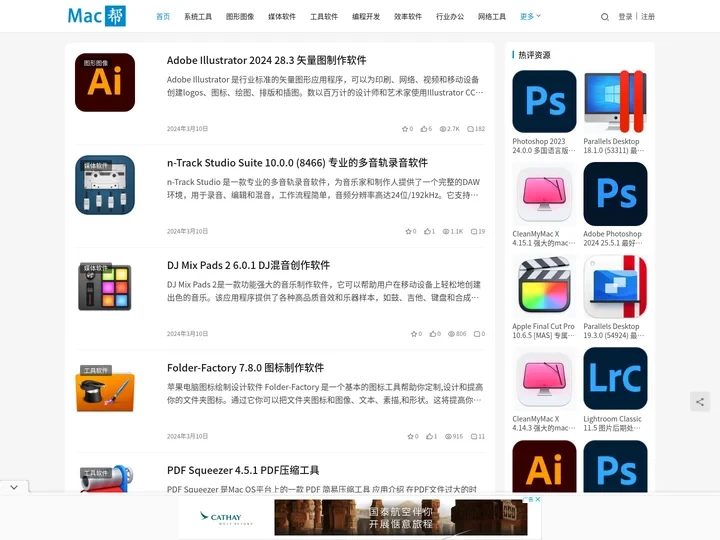Viewport: 720px width, 540px height.
Task: Open the 网络工具 menu item
Action: click(492, 17)
